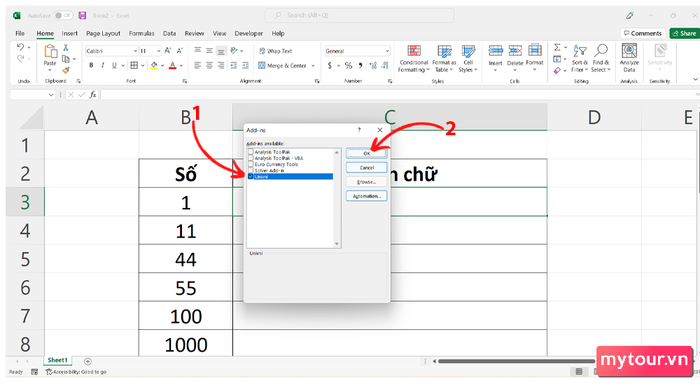Screen dimensions: 700x386
Task: Click the Borders icon
Action: click(134, 66)
